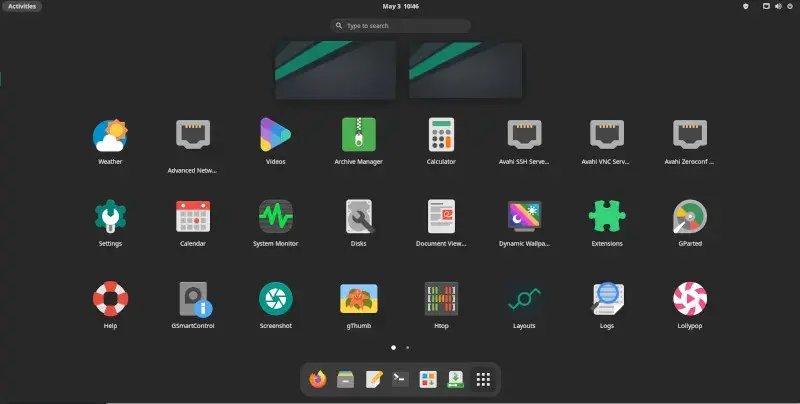This screenshot has width=800, height=404.
Task: Click the Activities button
Action: tap(22, 6)
